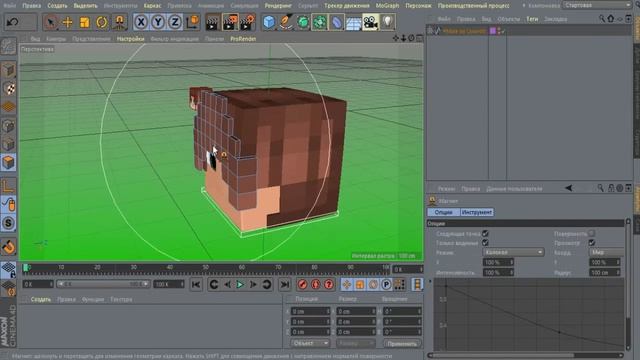
Task: Open the viewport Настройки menu
Action: [131, 39]
